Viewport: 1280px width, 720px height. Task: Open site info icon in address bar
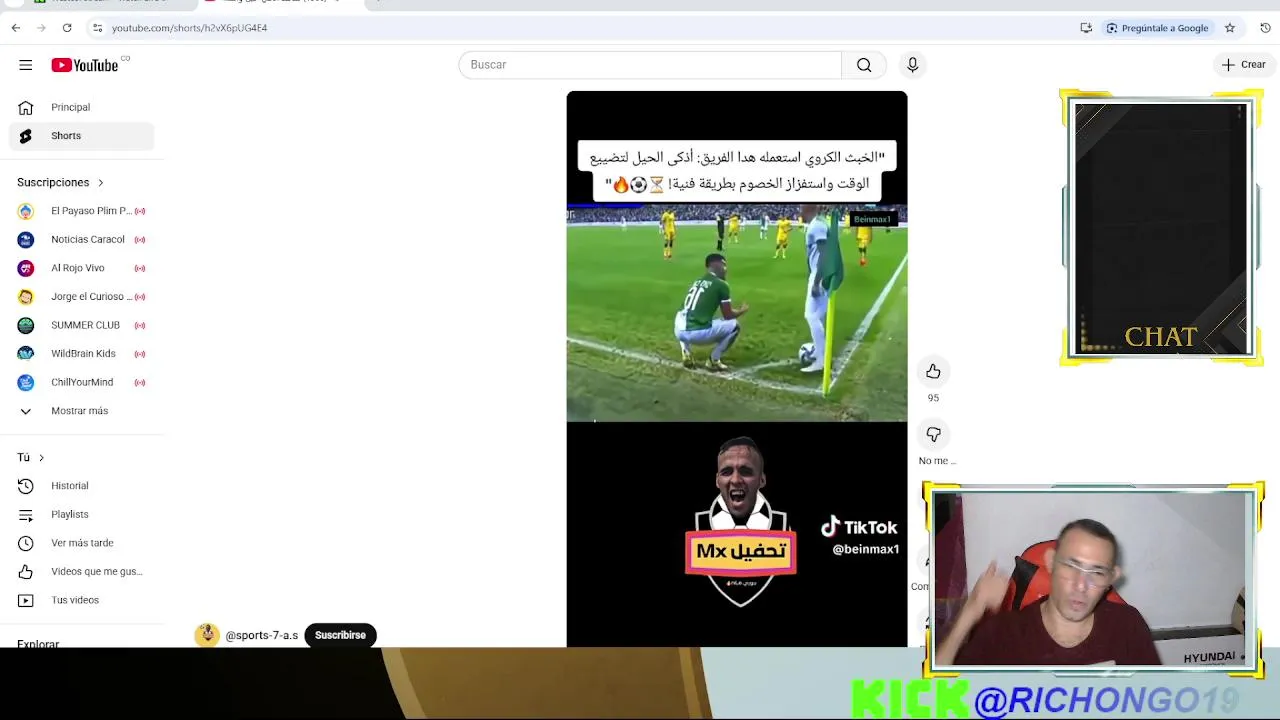(97, 28)
